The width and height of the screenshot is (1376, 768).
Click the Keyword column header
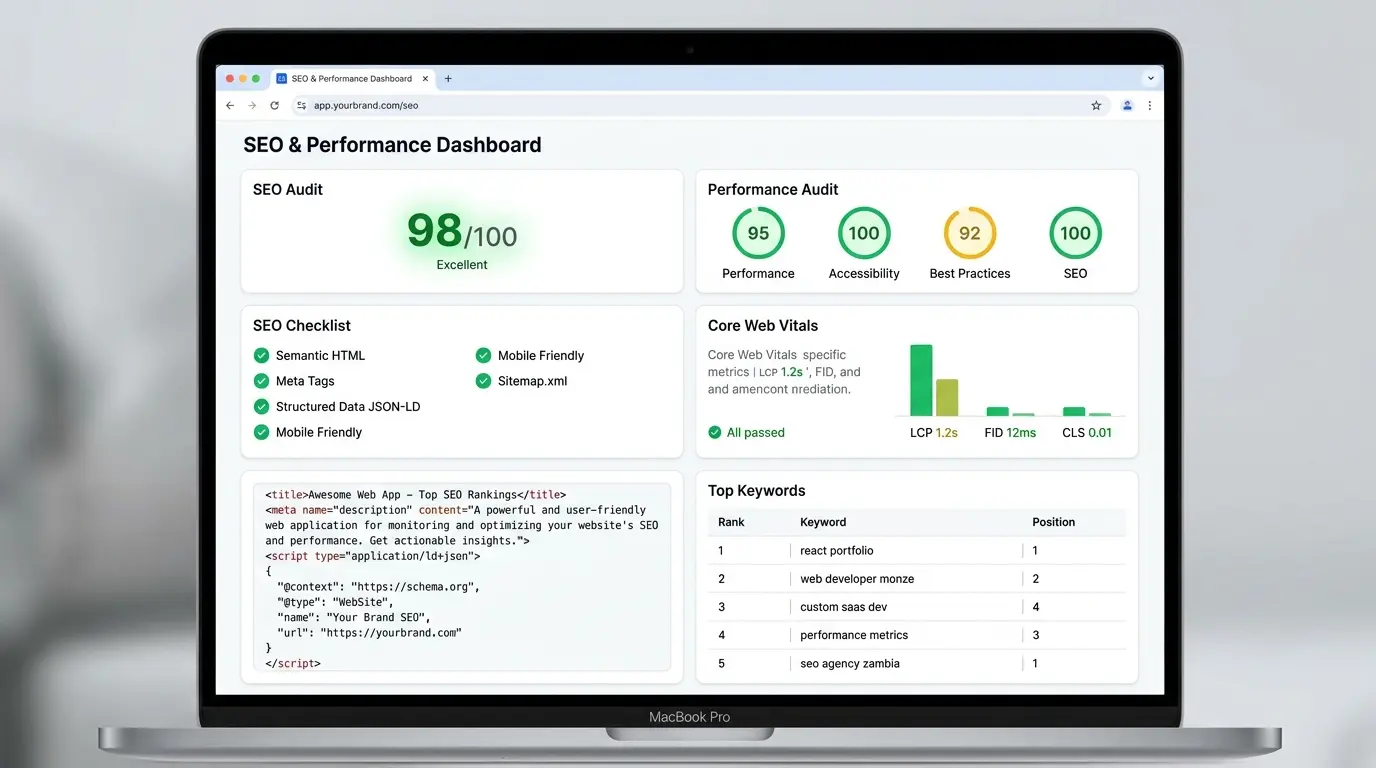(x=823, y=522)
